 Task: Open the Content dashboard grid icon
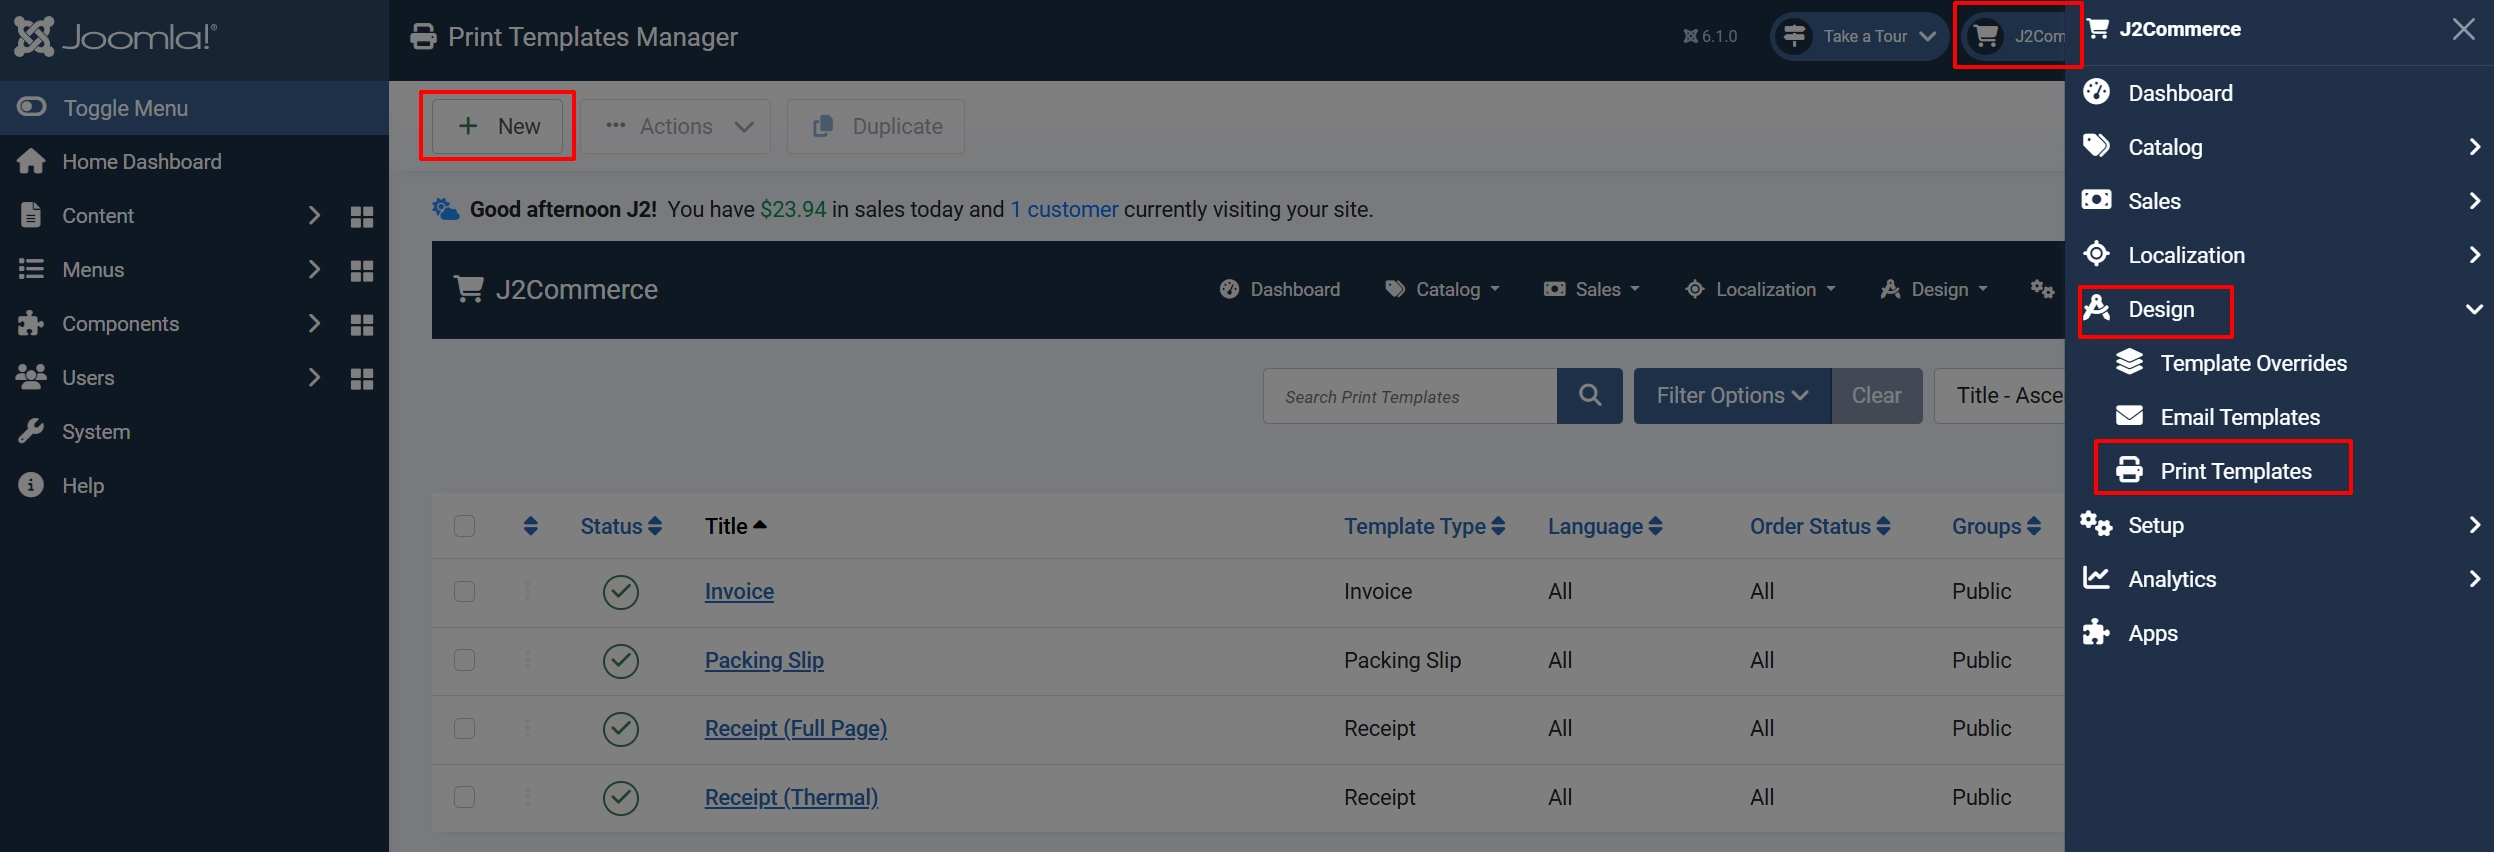tap(362, 217)
